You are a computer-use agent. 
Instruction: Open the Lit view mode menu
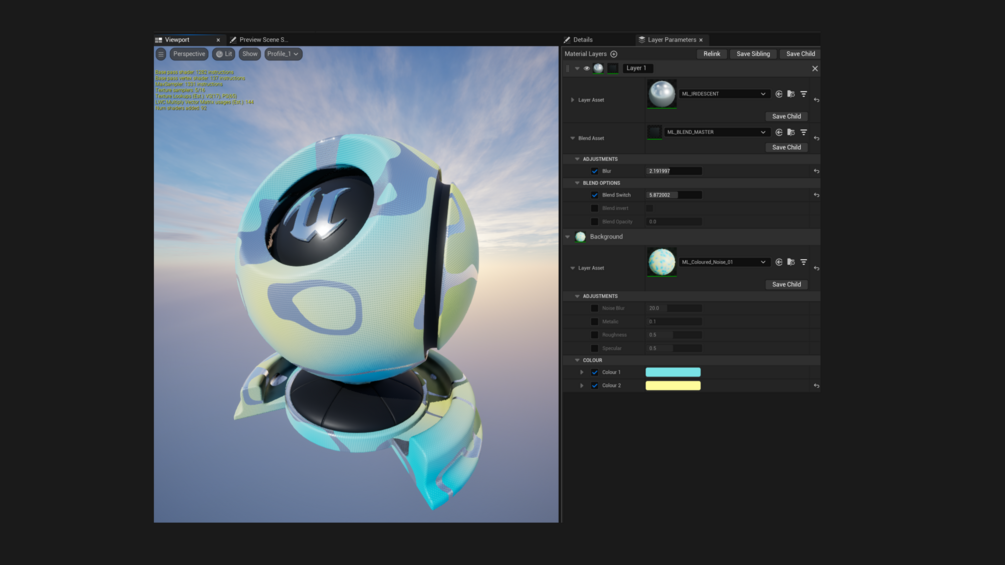(x=224, y=54)
